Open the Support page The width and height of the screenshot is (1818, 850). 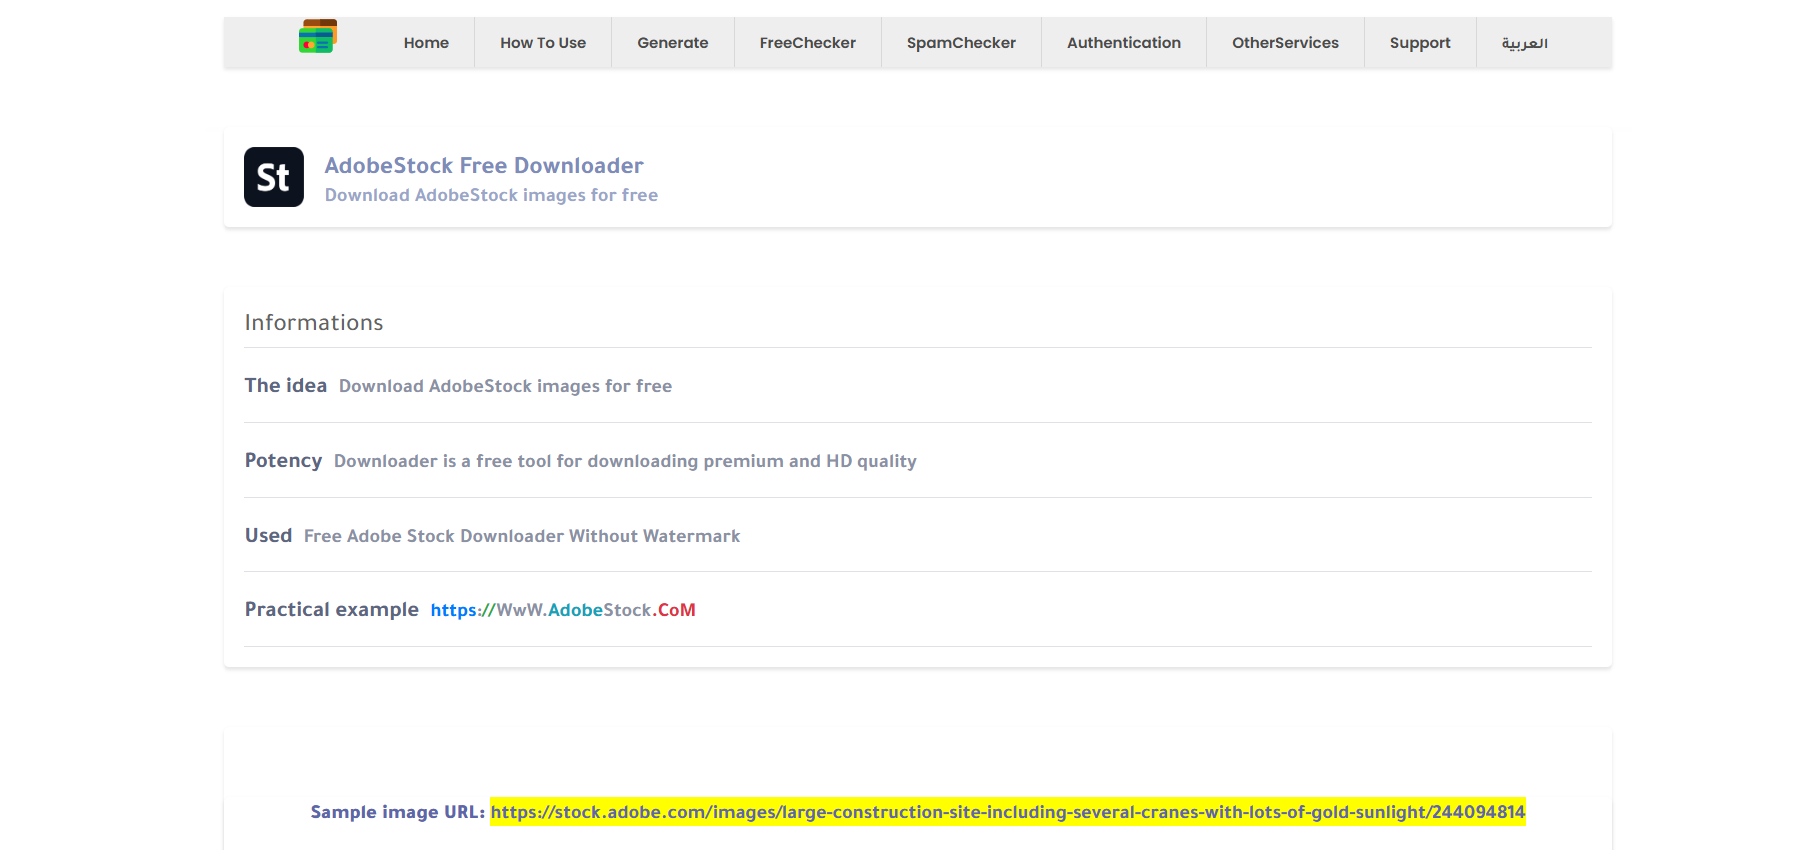click(1419, 43)
